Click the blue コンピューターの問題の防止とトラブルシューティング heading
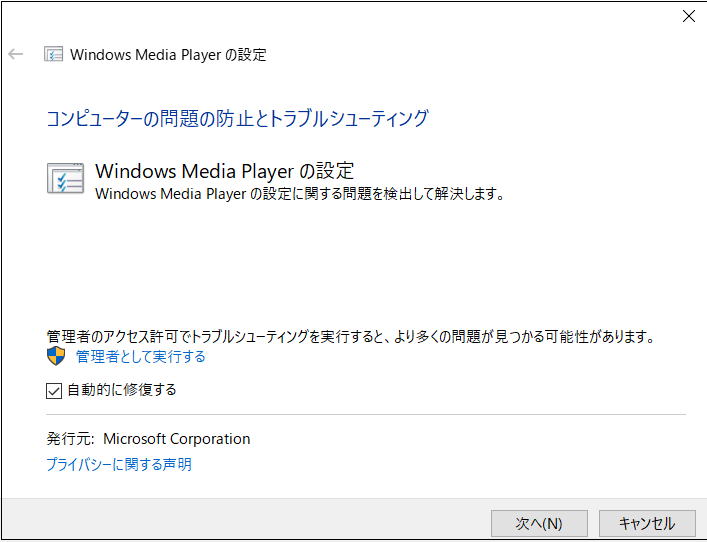 click(237, 119)
